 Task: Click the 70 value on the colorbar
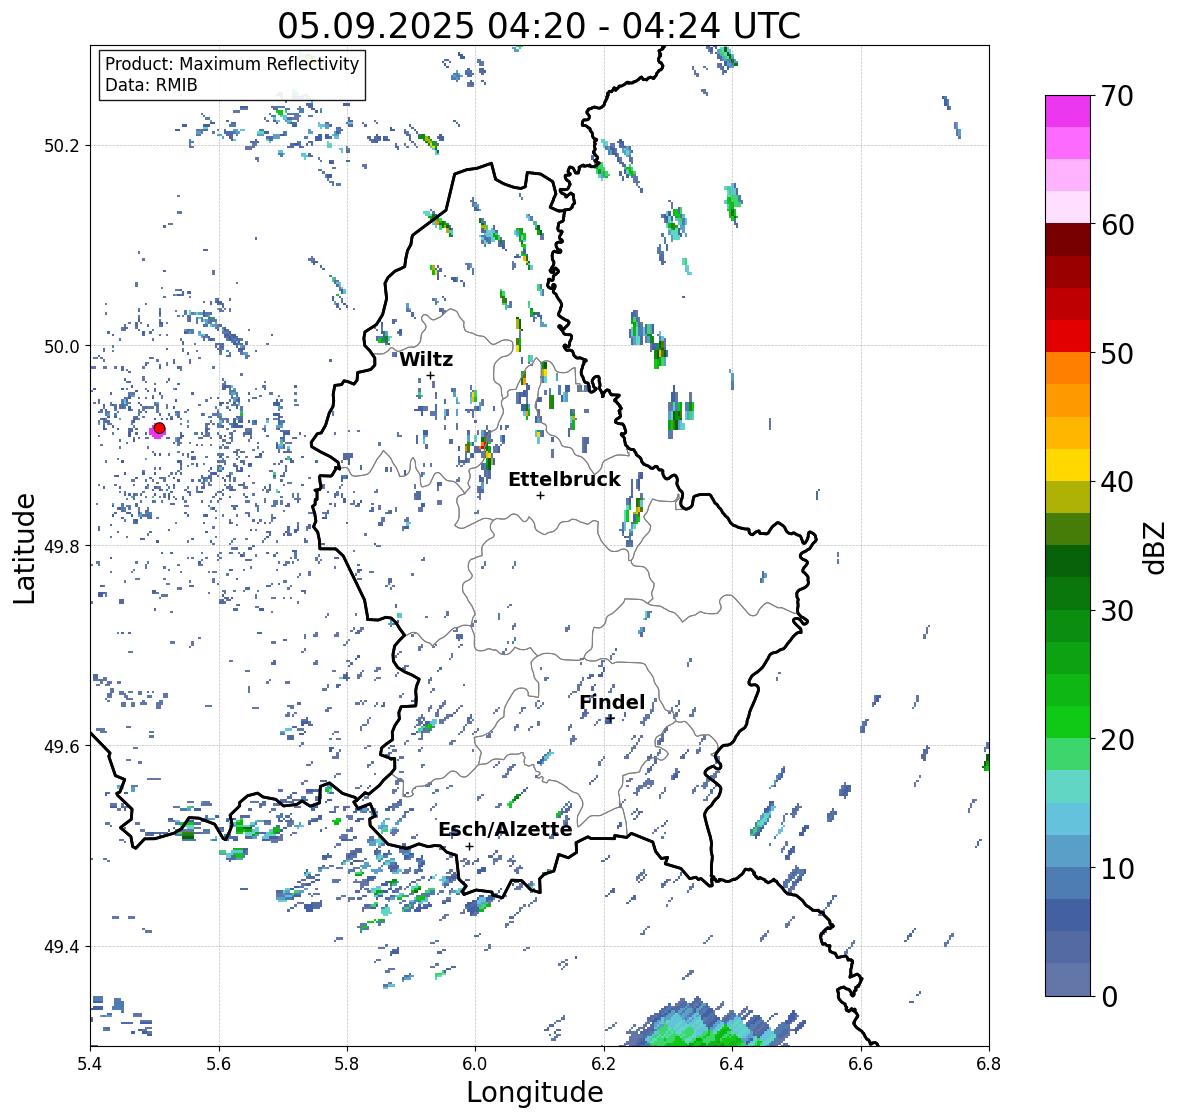pyautogui.click(x=1117, y=96)
